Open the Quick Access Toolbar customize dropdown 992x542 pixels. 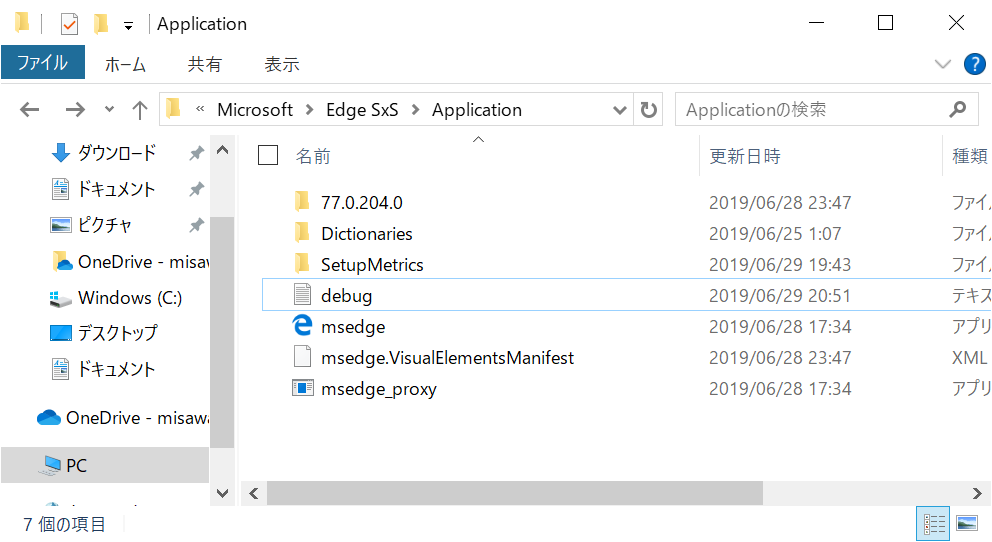128,24
